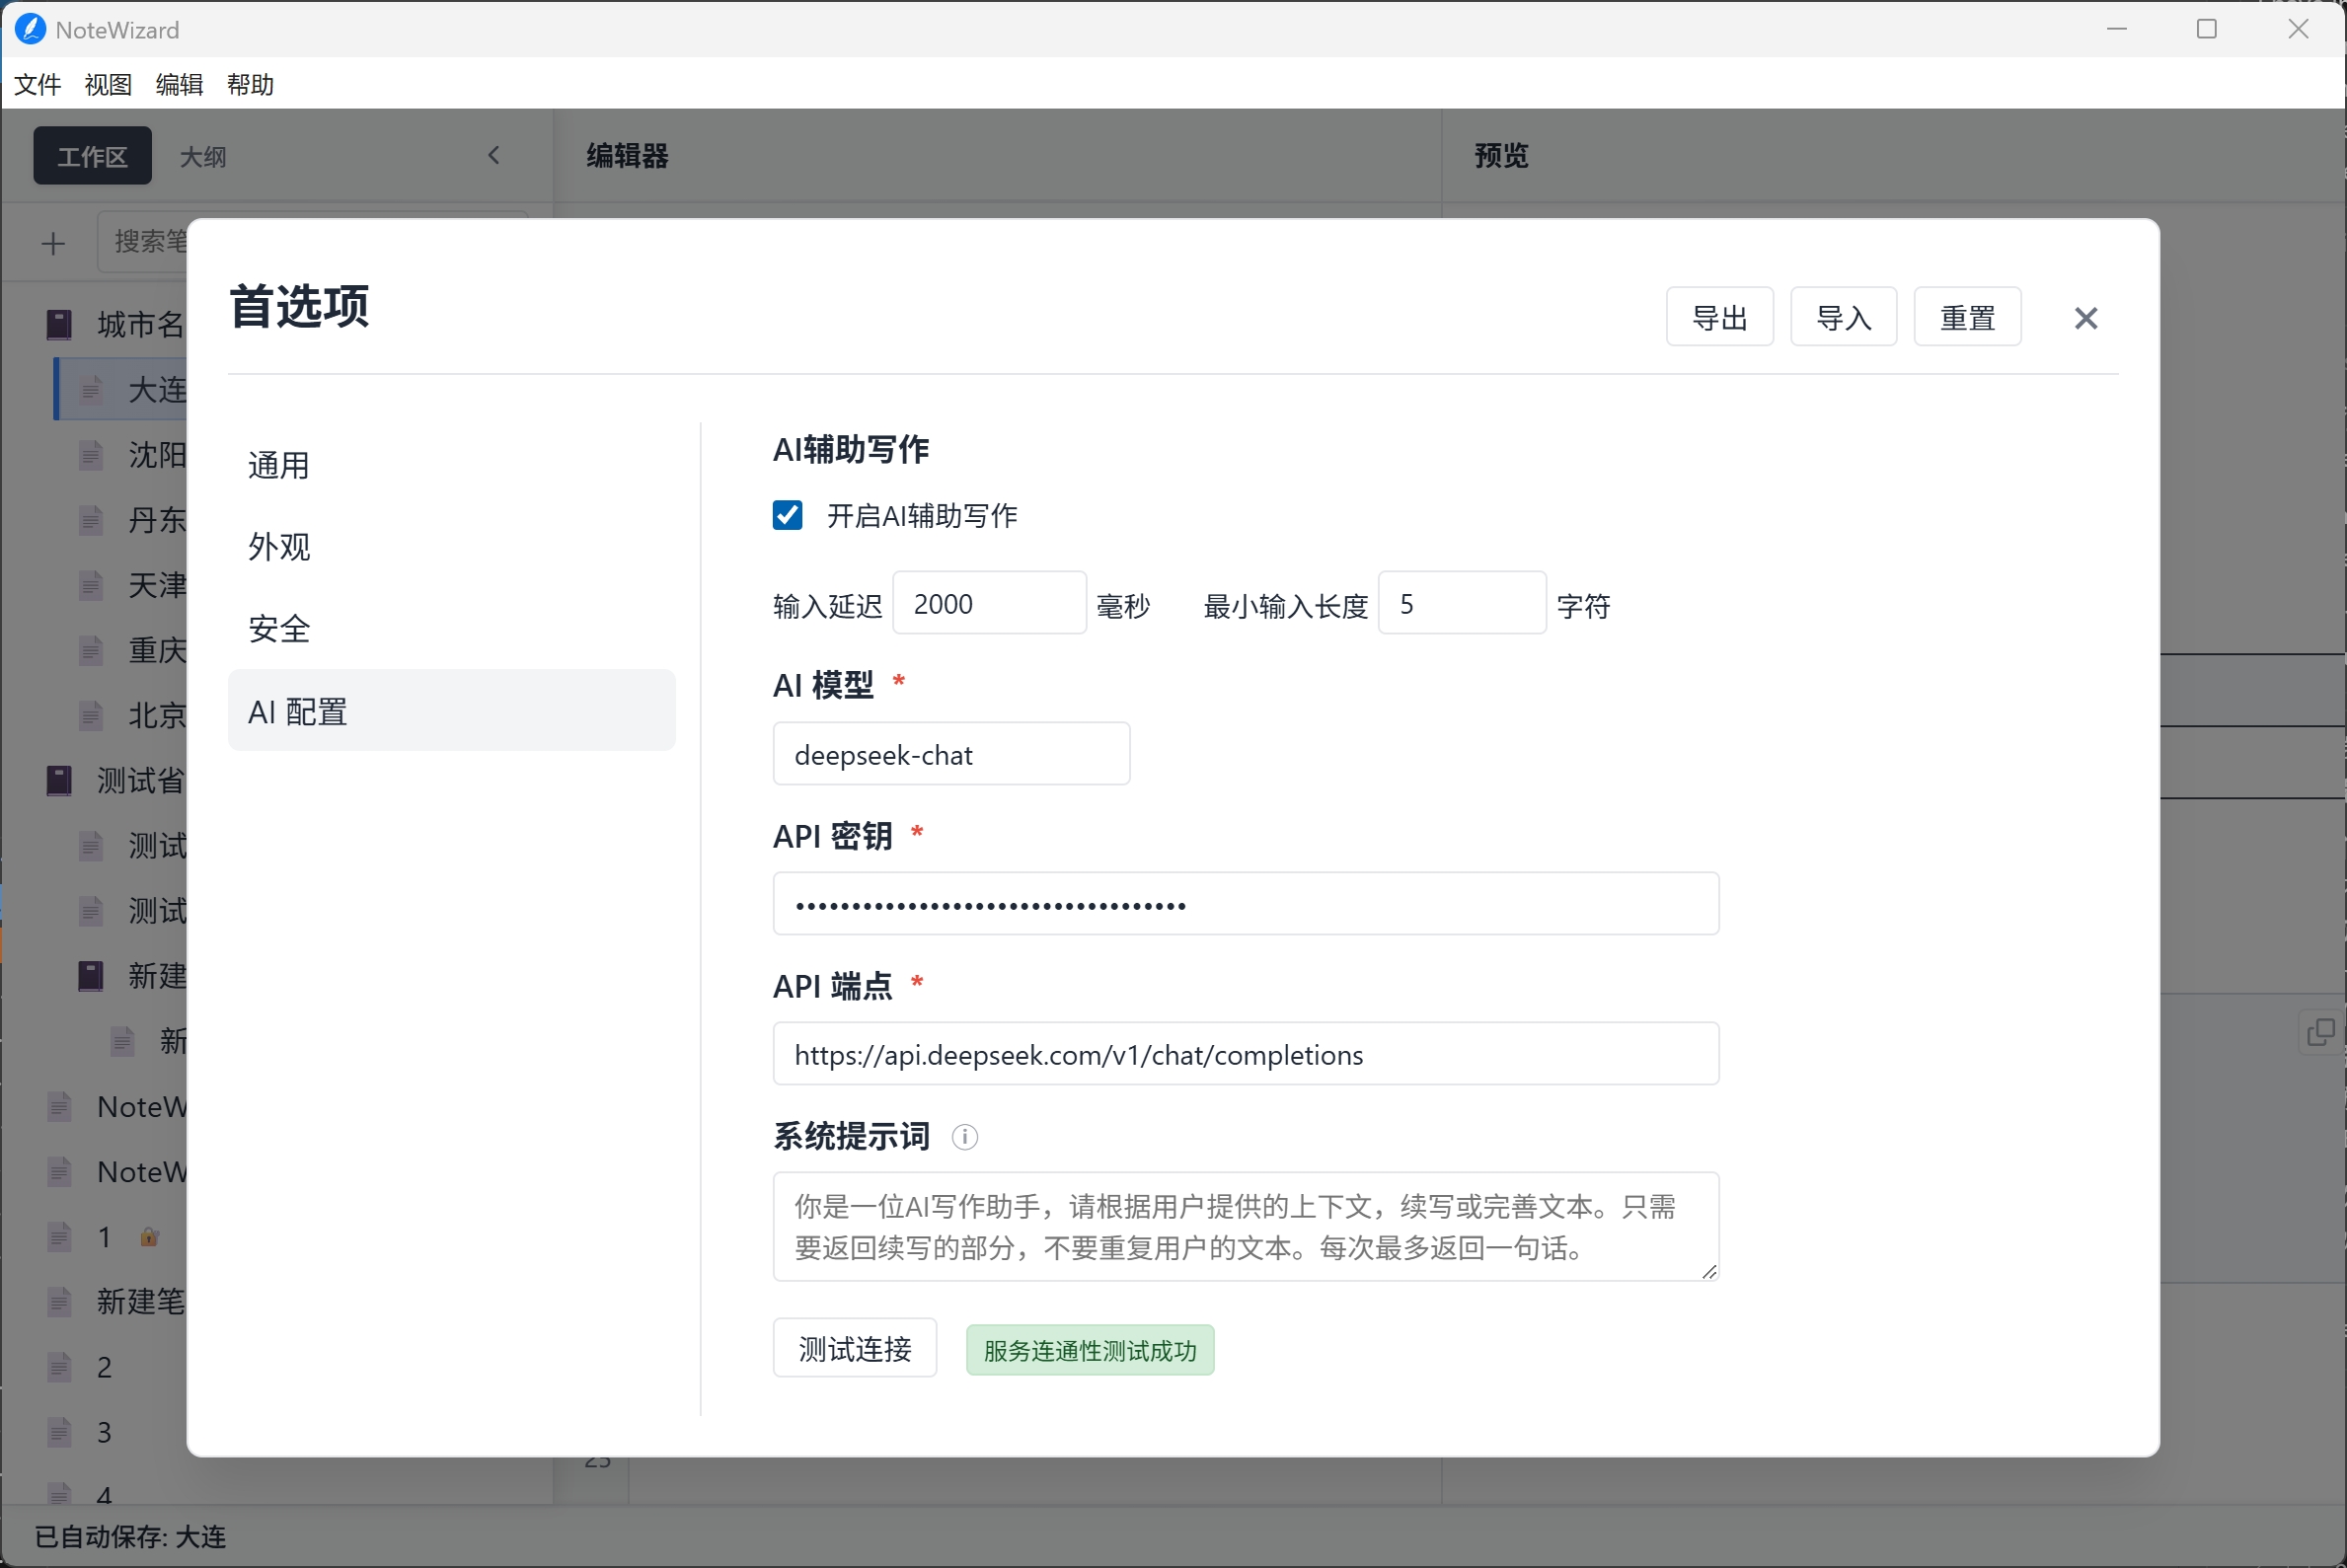Click the 服务连通性测试成功 status badge
Screen dimensions: 2347x1568
[1090, 1351]
